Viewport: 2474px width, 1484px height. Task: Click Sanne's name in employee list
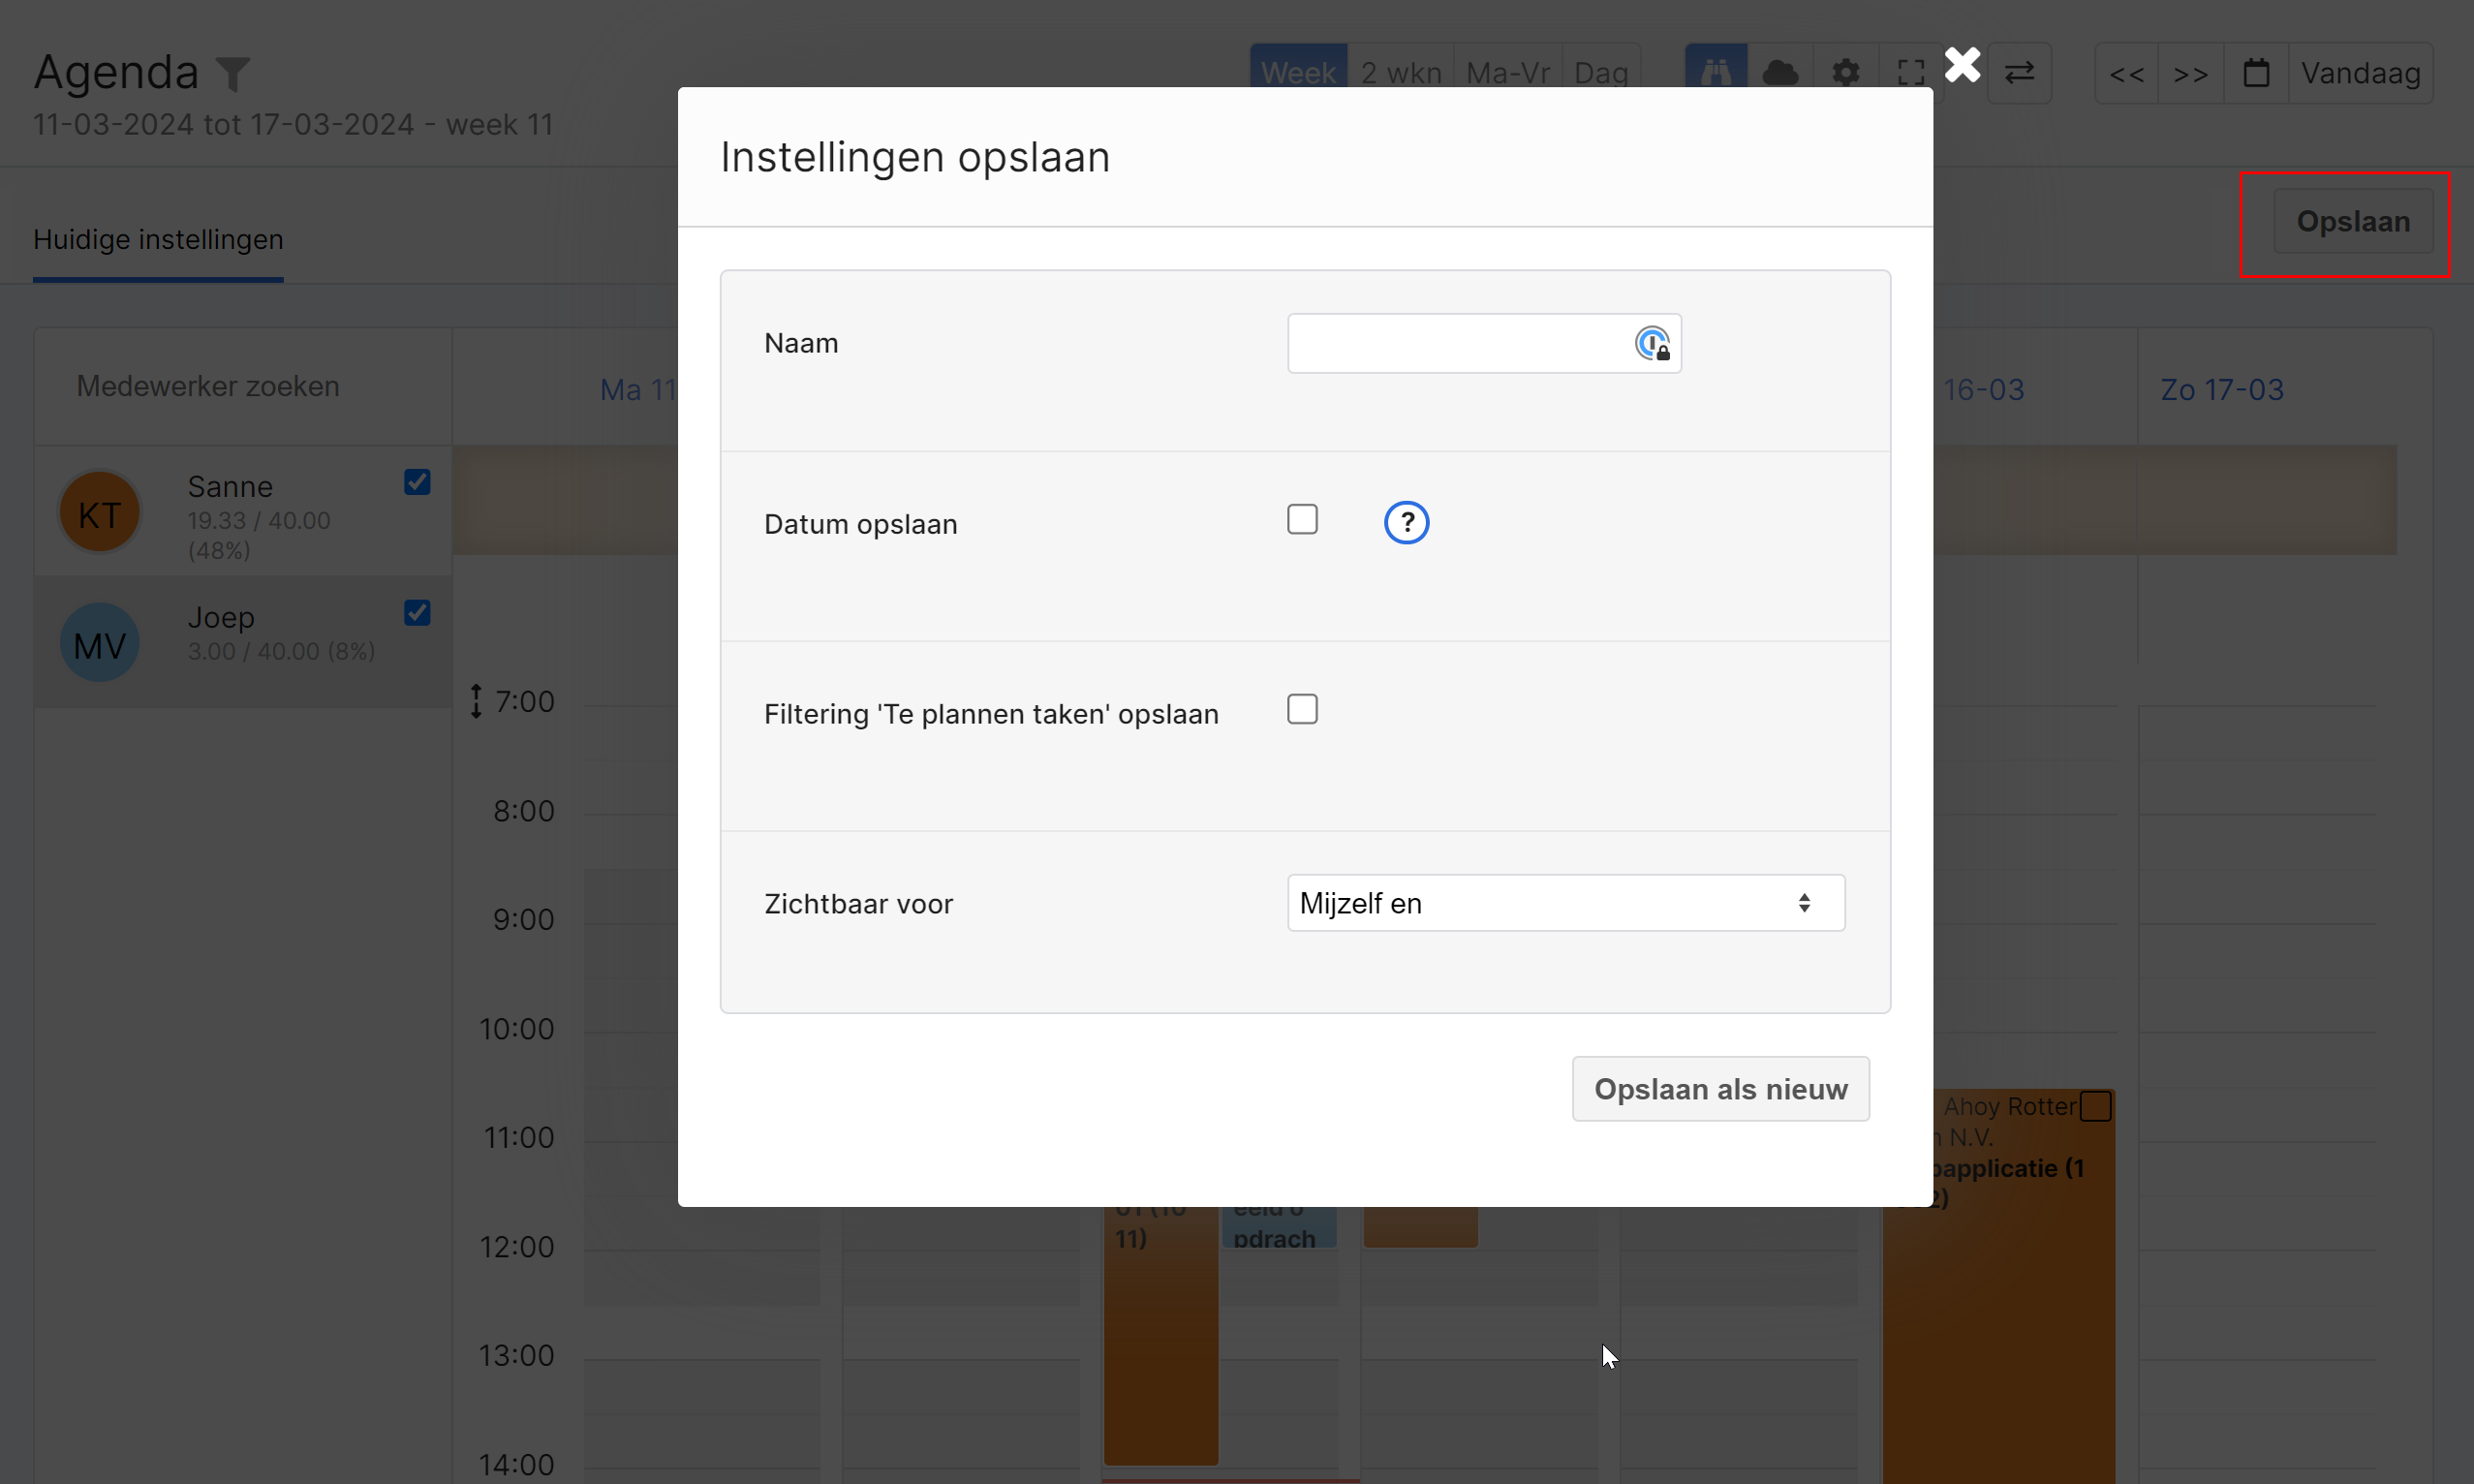point(230,486)
